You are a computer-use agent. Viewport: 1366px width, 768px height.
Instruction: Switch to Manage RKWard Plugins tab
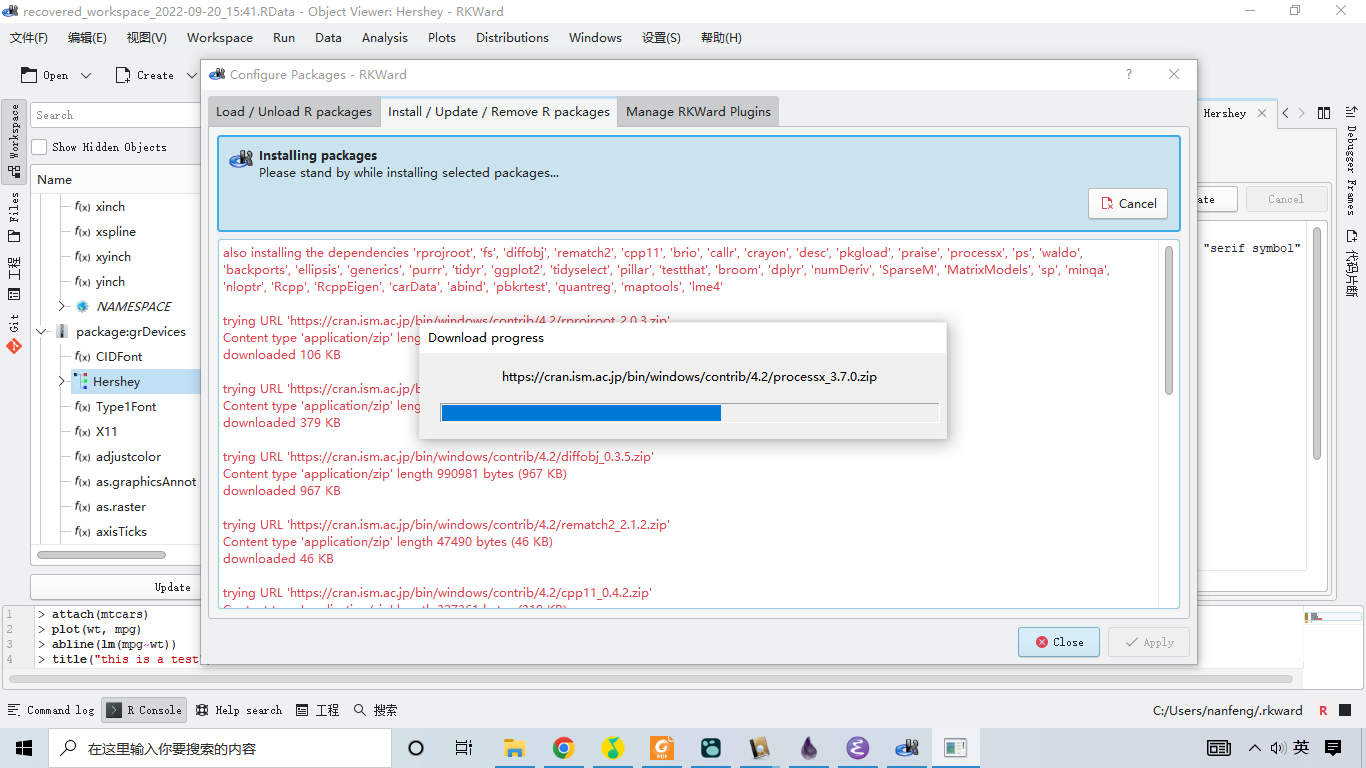coord(698,112)
